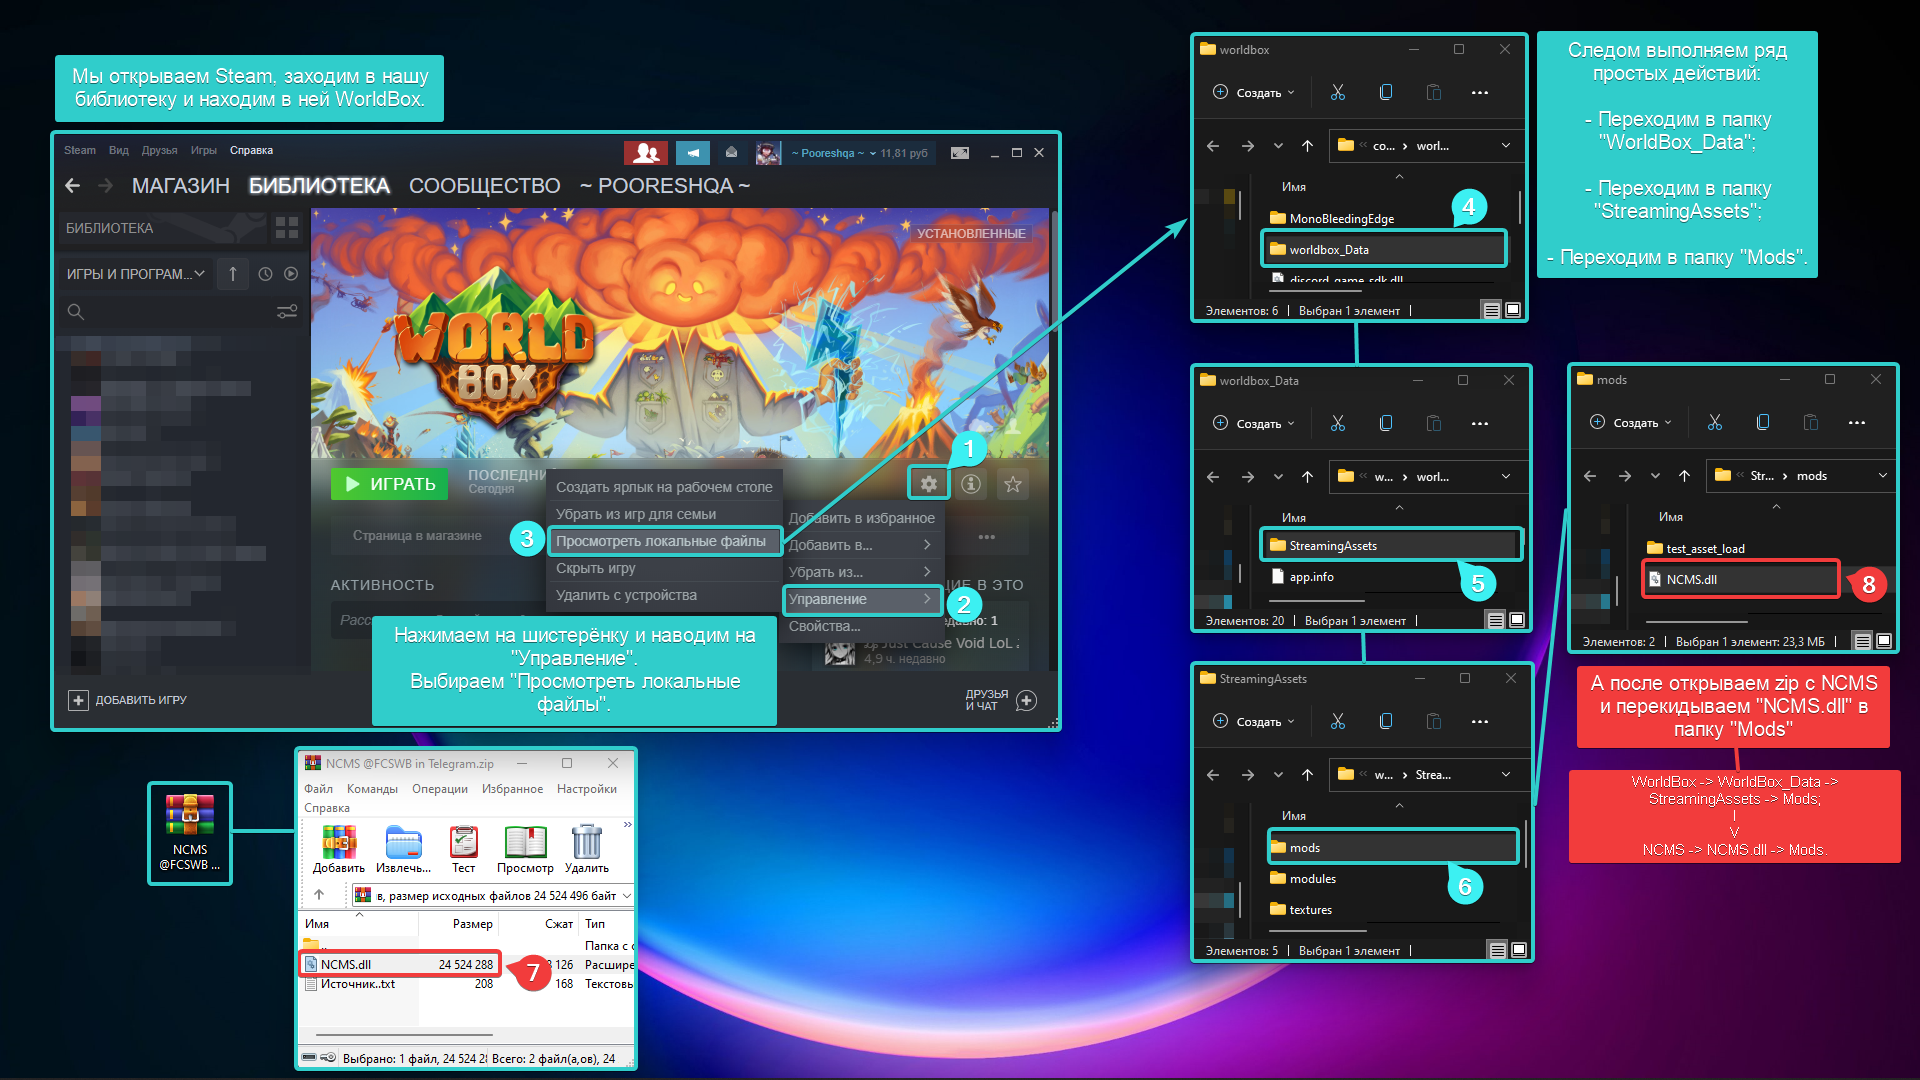Open Properties entry in gear menu
This screenshot has height=1080, width=1920.
pos(860,626)
